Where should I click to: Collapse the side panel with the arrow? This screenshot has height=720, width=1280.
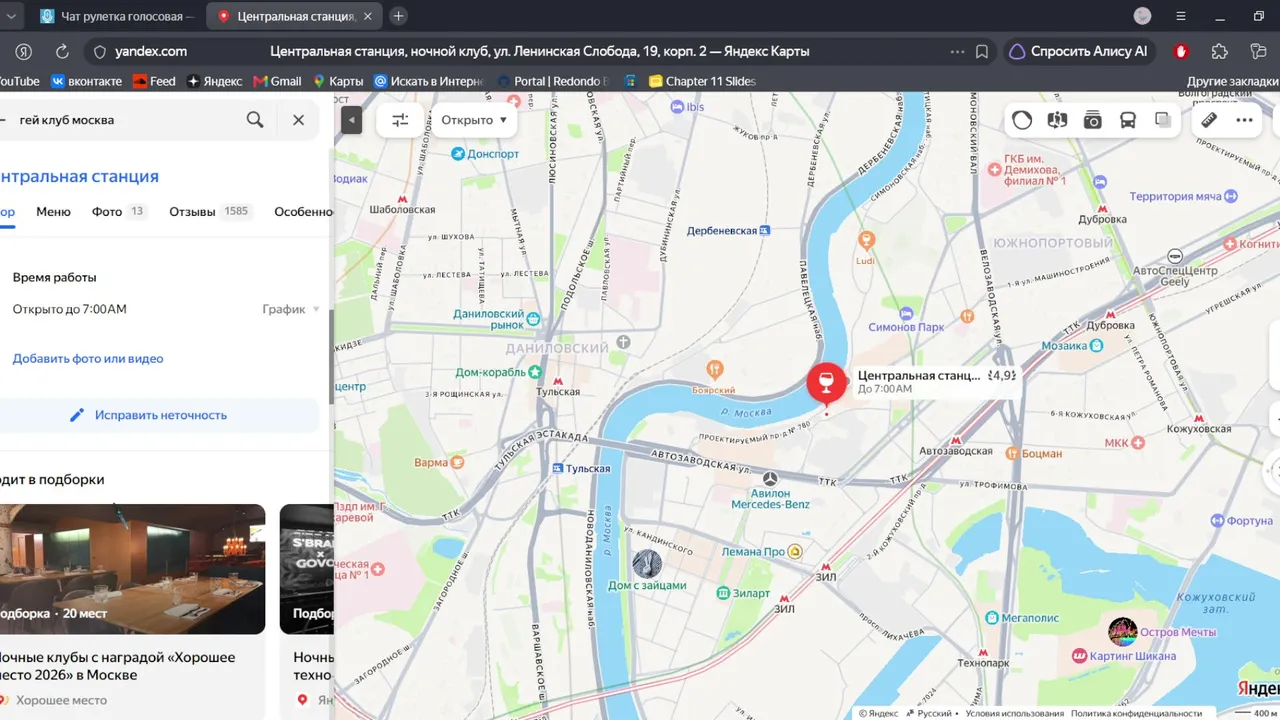(x=351, y=120)
